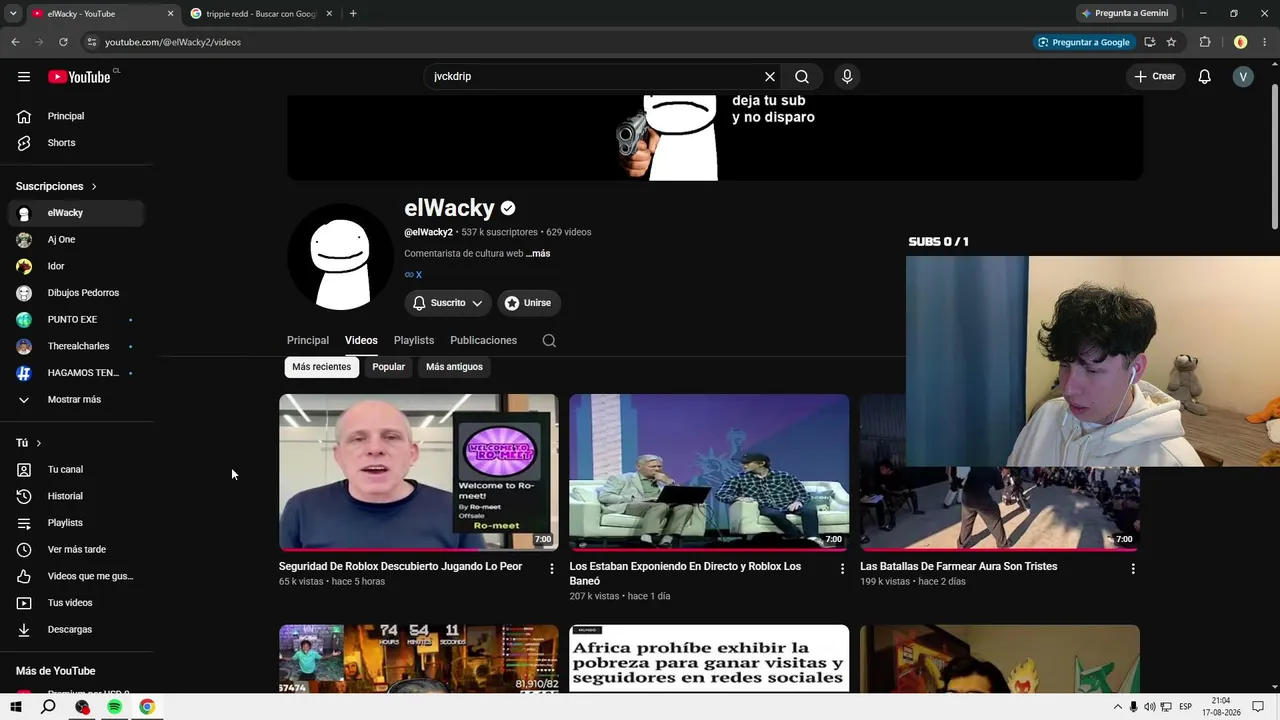Open Aj One subscription channel
The image size is (1280, 720).
pos(76,240)
